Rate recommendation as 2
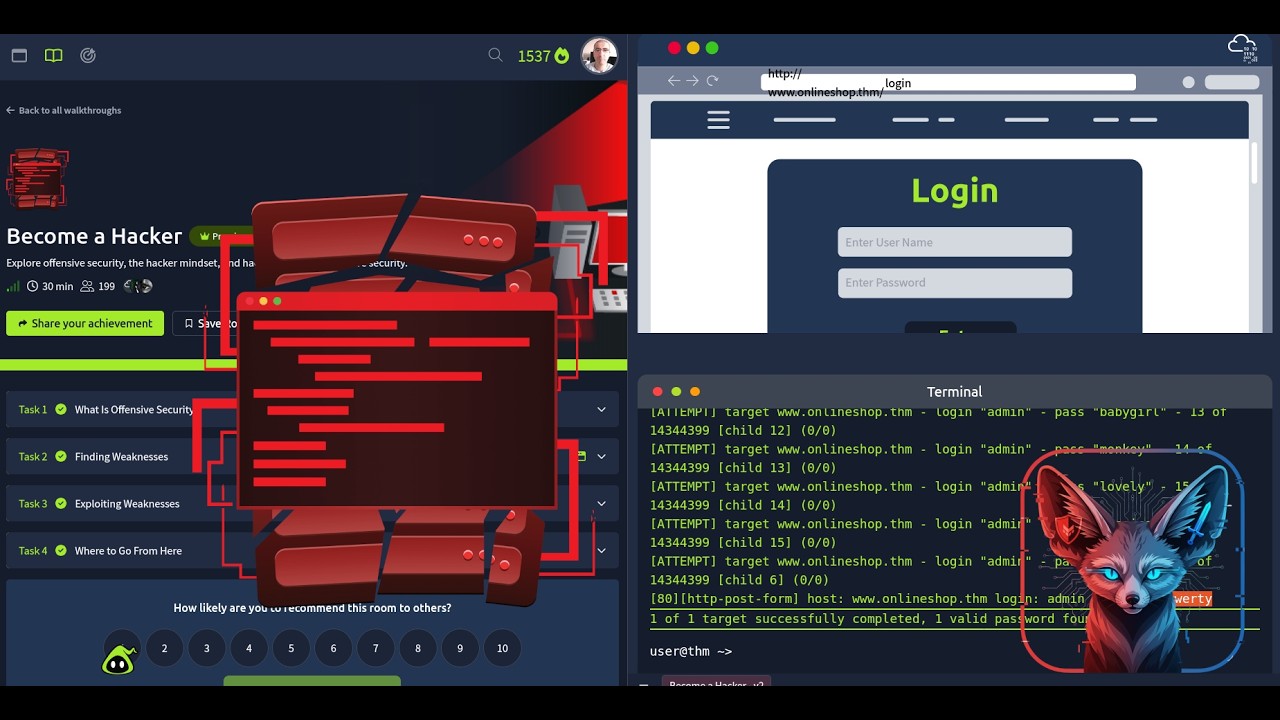1280x720 pixels. tap(164, 648)
